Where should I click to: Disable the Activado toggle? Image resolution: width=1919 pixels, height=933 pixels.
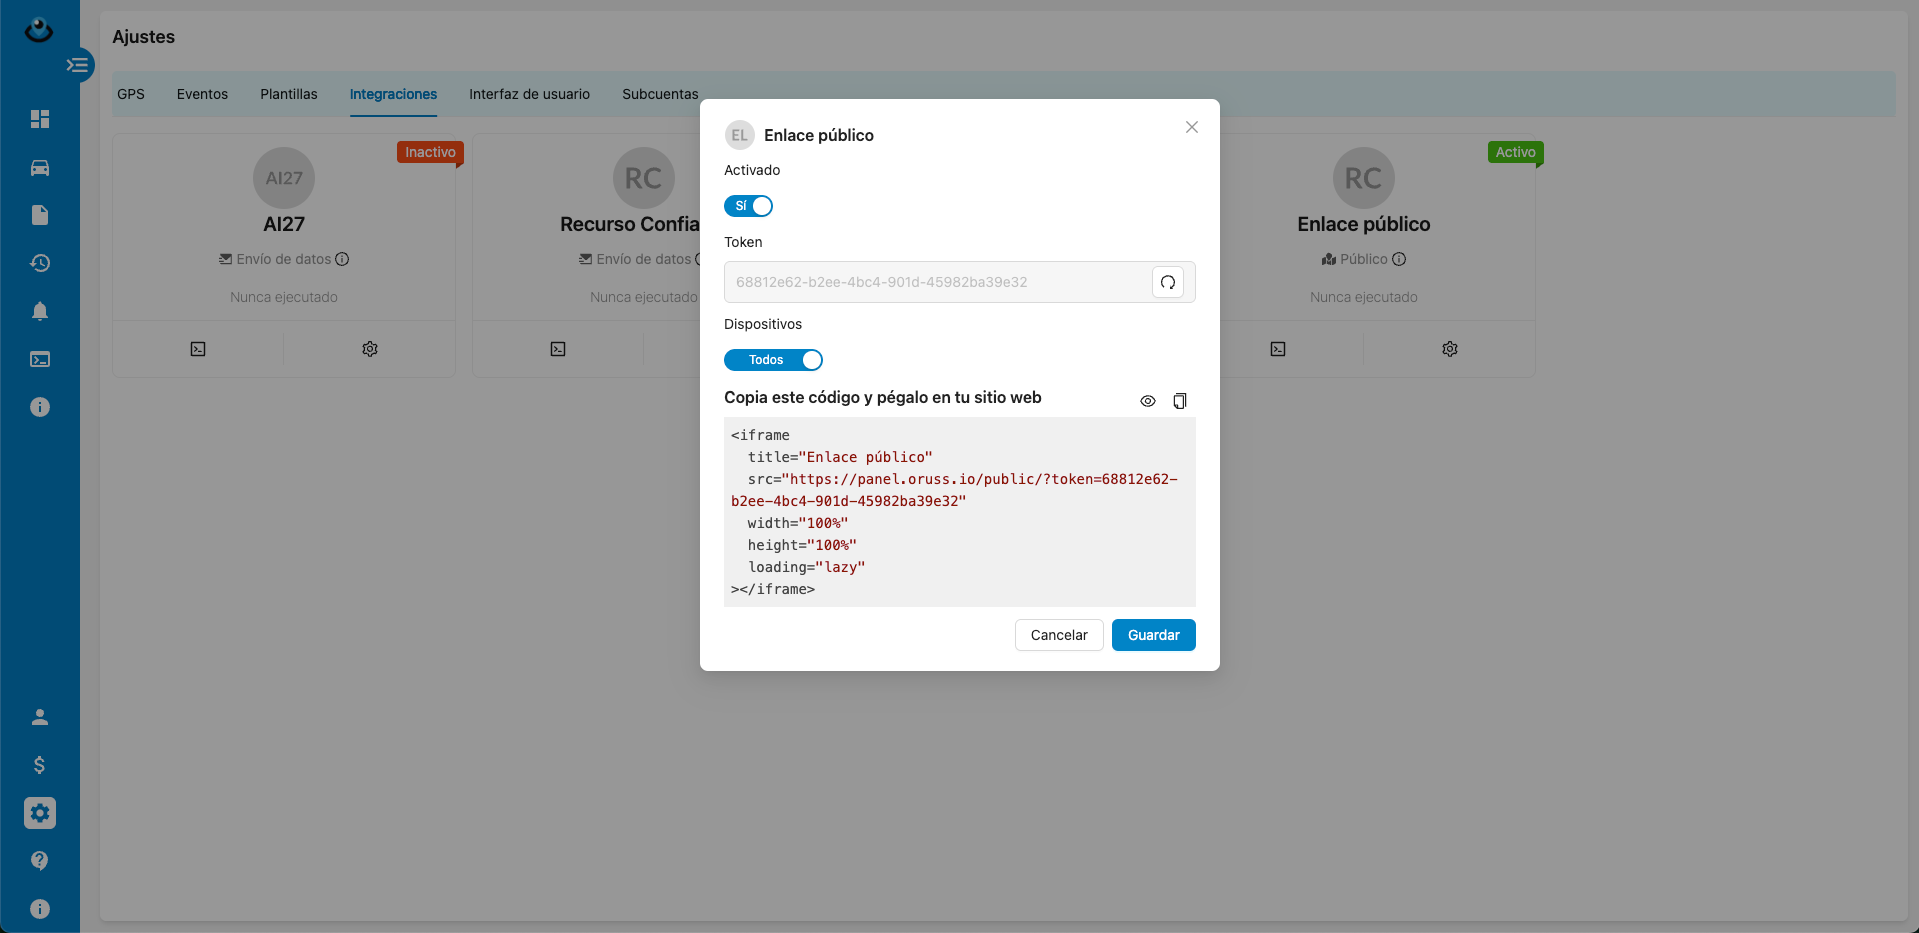[x=748, y=206]
